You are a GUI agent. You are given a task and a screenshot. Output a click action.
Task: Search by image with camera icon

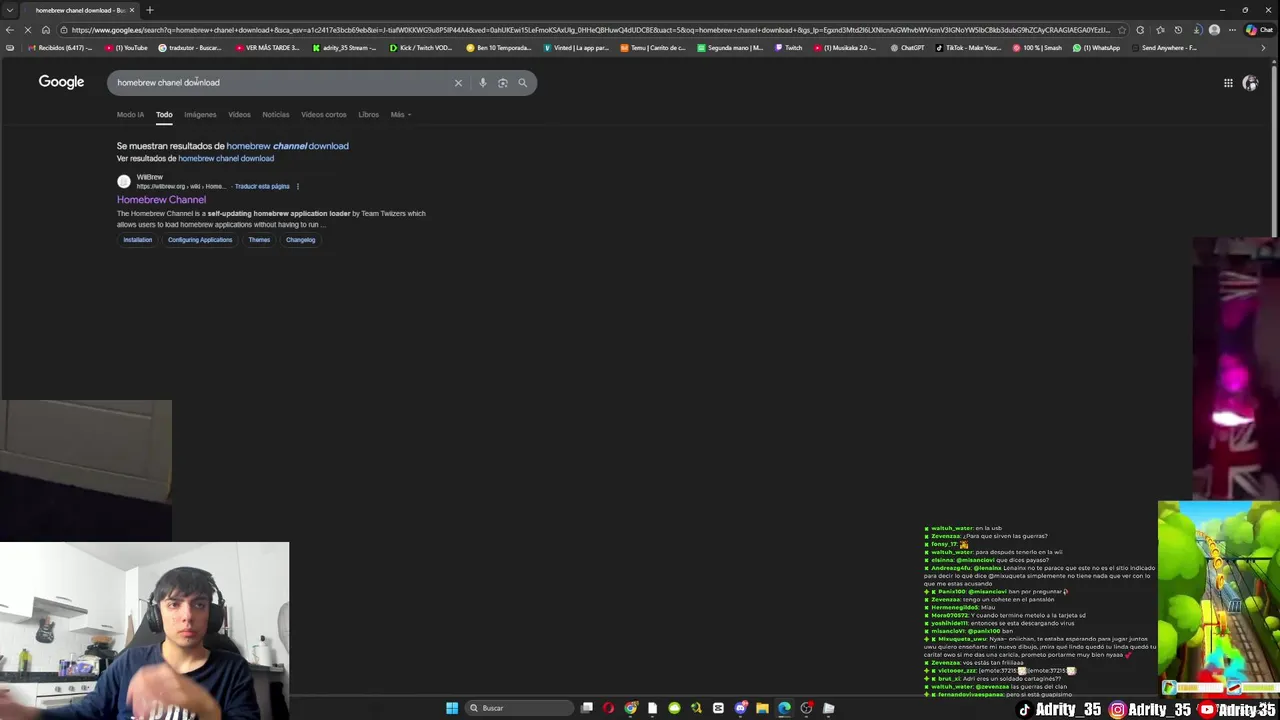pos(502,83)
